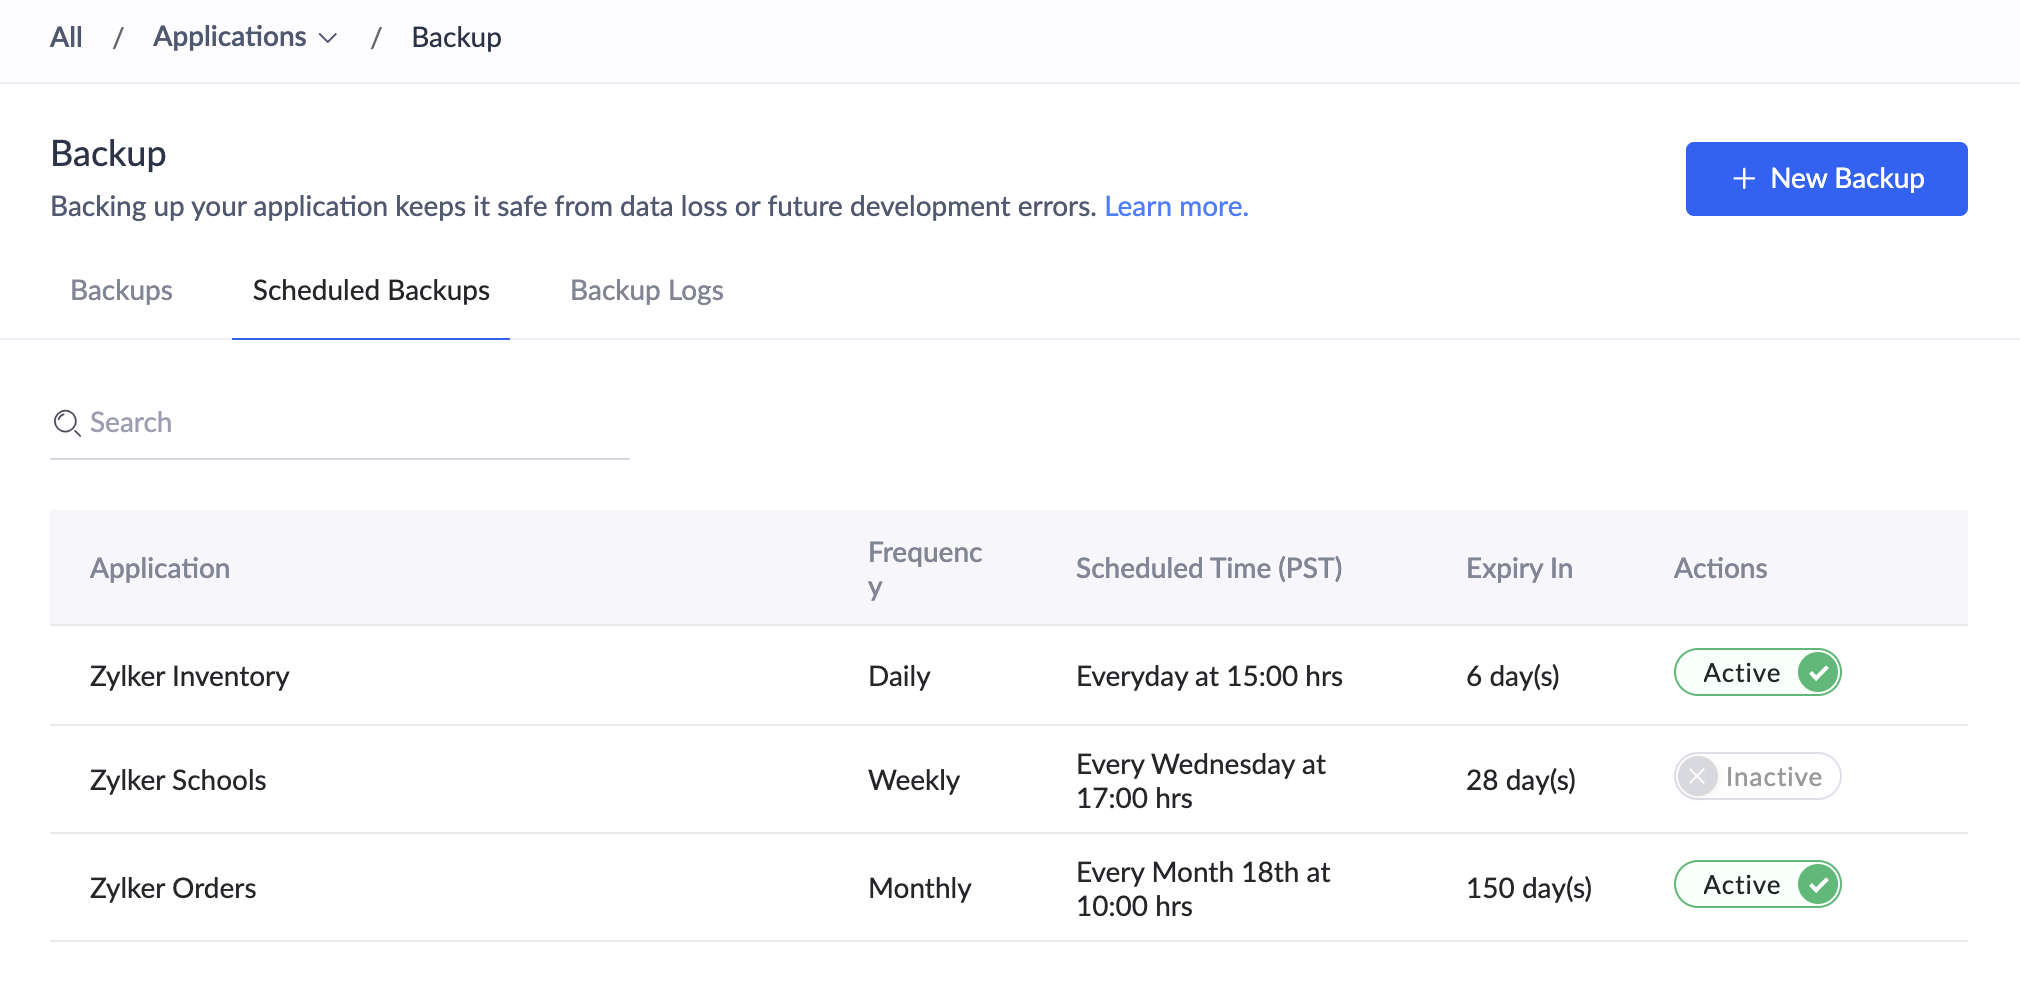Image resolution: width=2020 pixels, height=992 pixels.
Task: Open the Backup Logs tab
Action: coord(646,290)
